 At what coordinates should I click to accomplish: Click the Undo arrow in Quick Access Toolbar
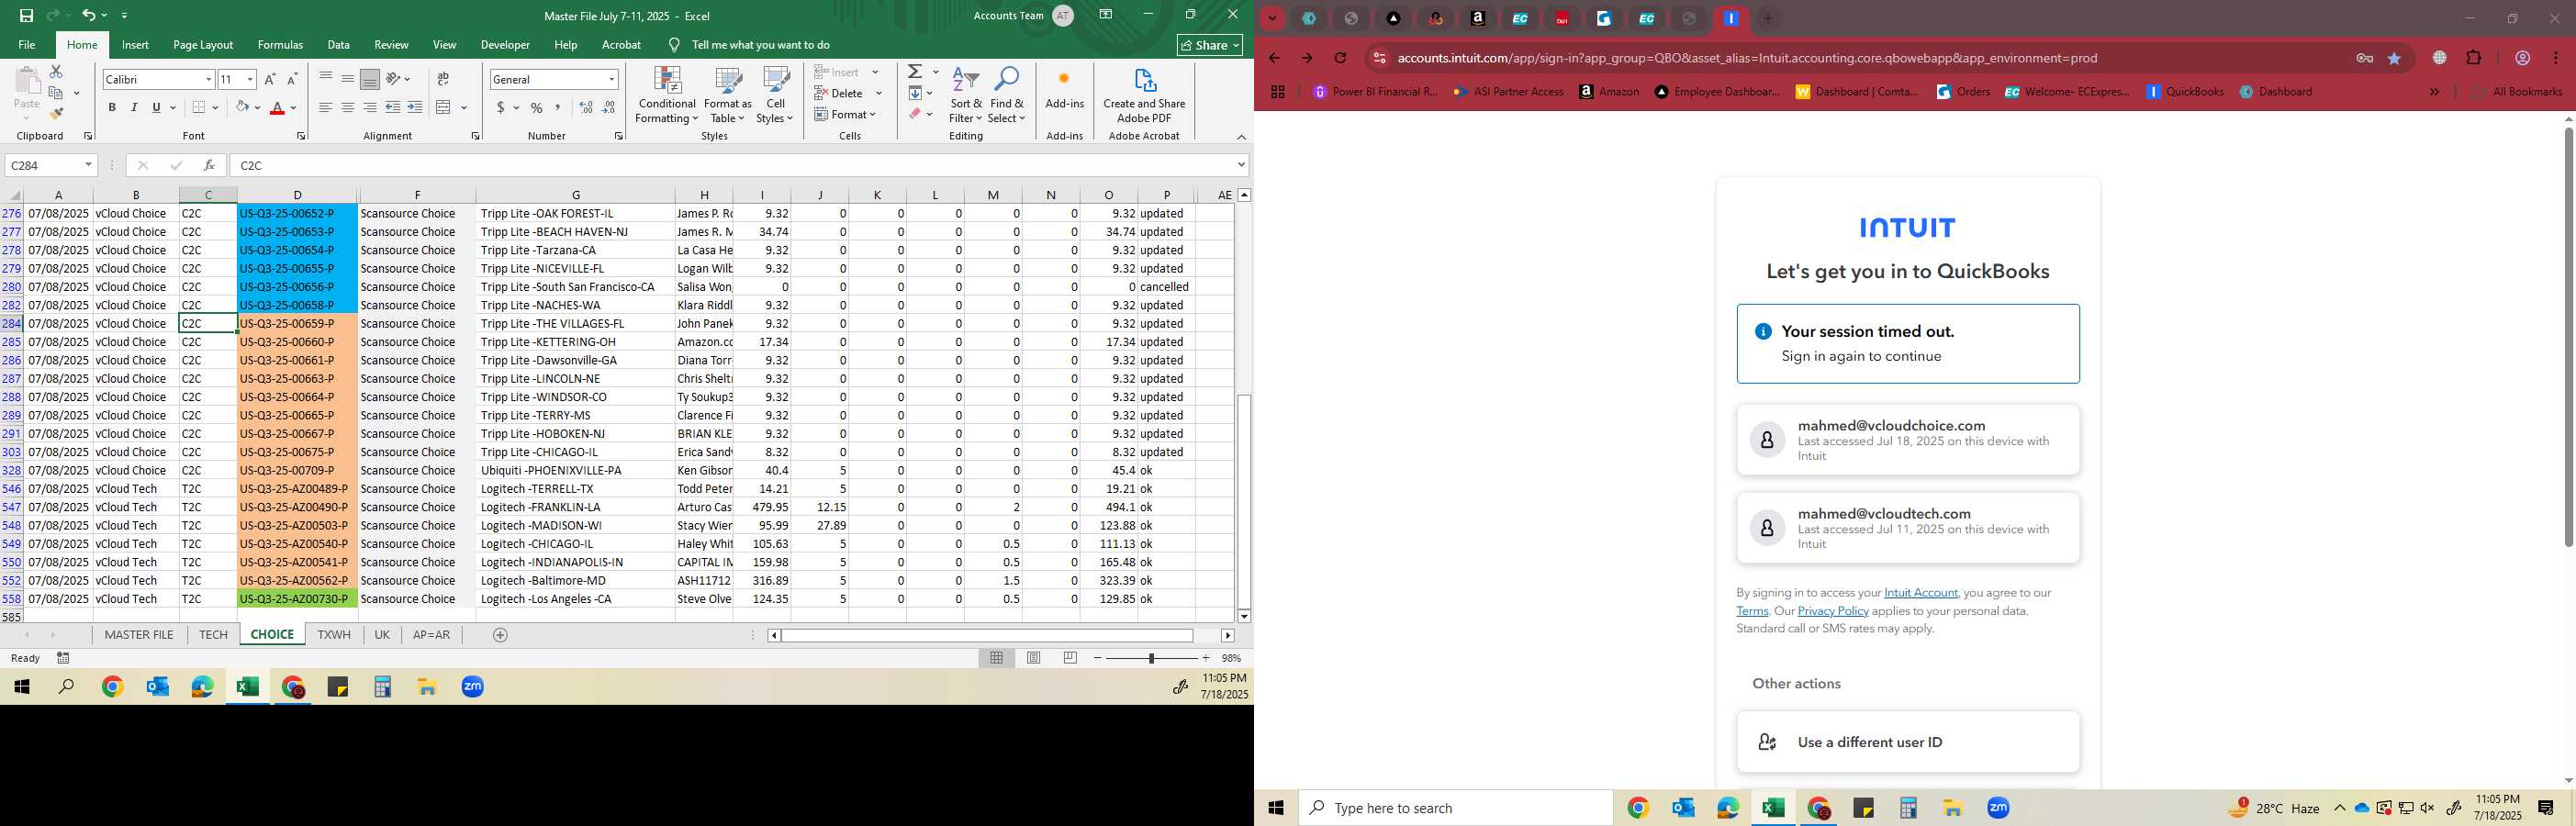(88, 15)
